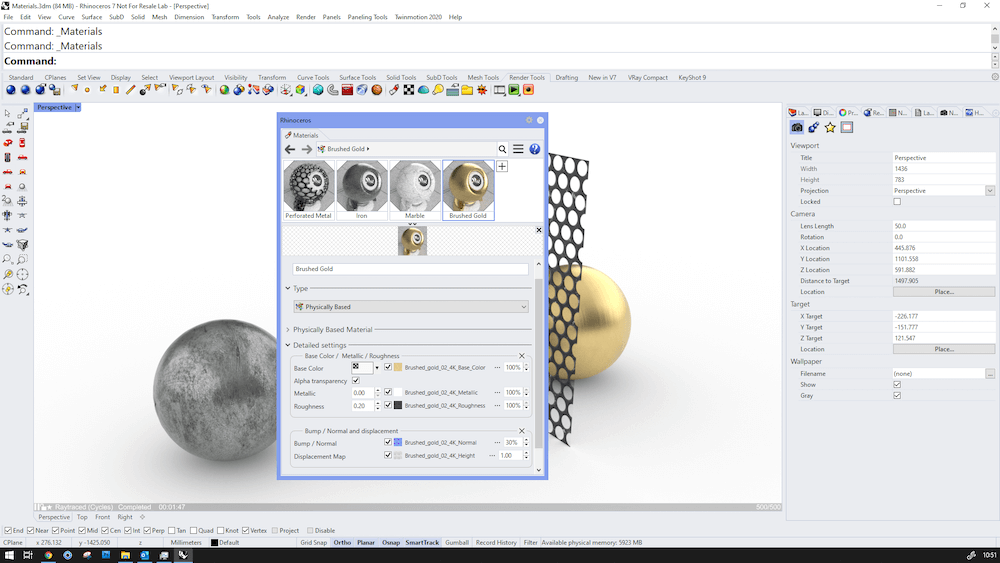Enable the viewport Locked checkbox
This screenshot has height=563, width=1000.
[x=897, y=201]
